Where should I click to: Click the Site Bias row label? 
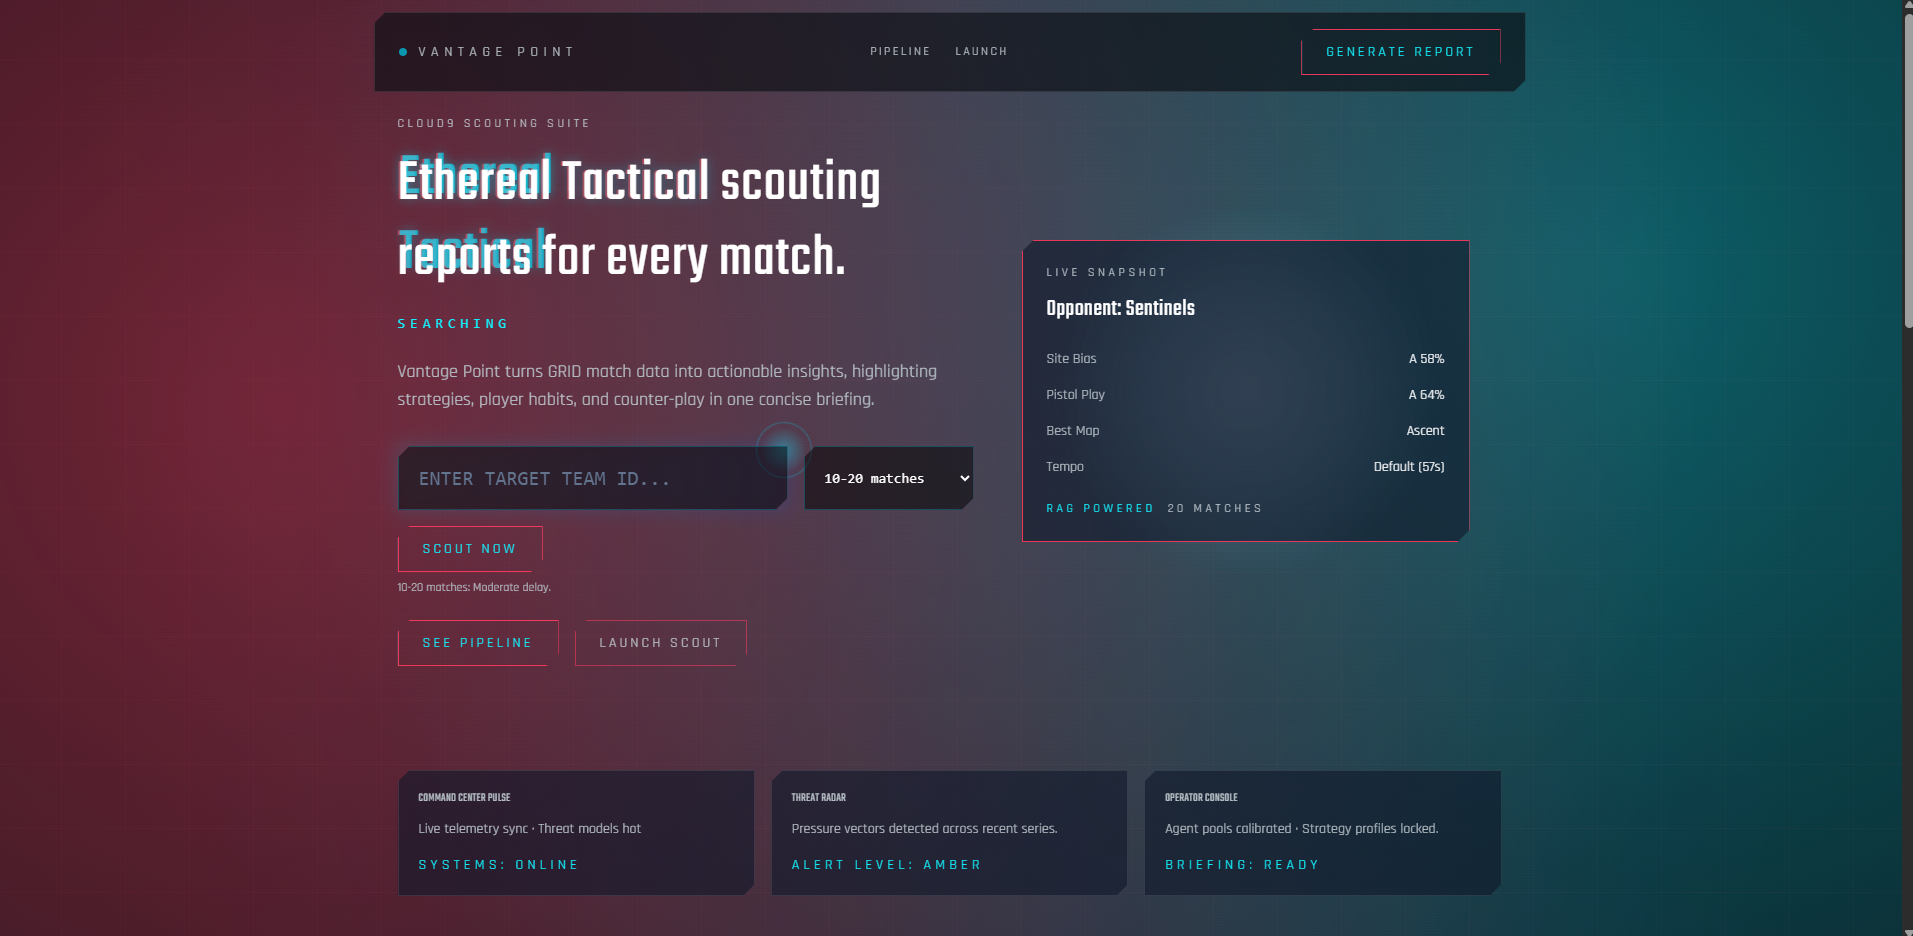click(x=1071, y=359)
